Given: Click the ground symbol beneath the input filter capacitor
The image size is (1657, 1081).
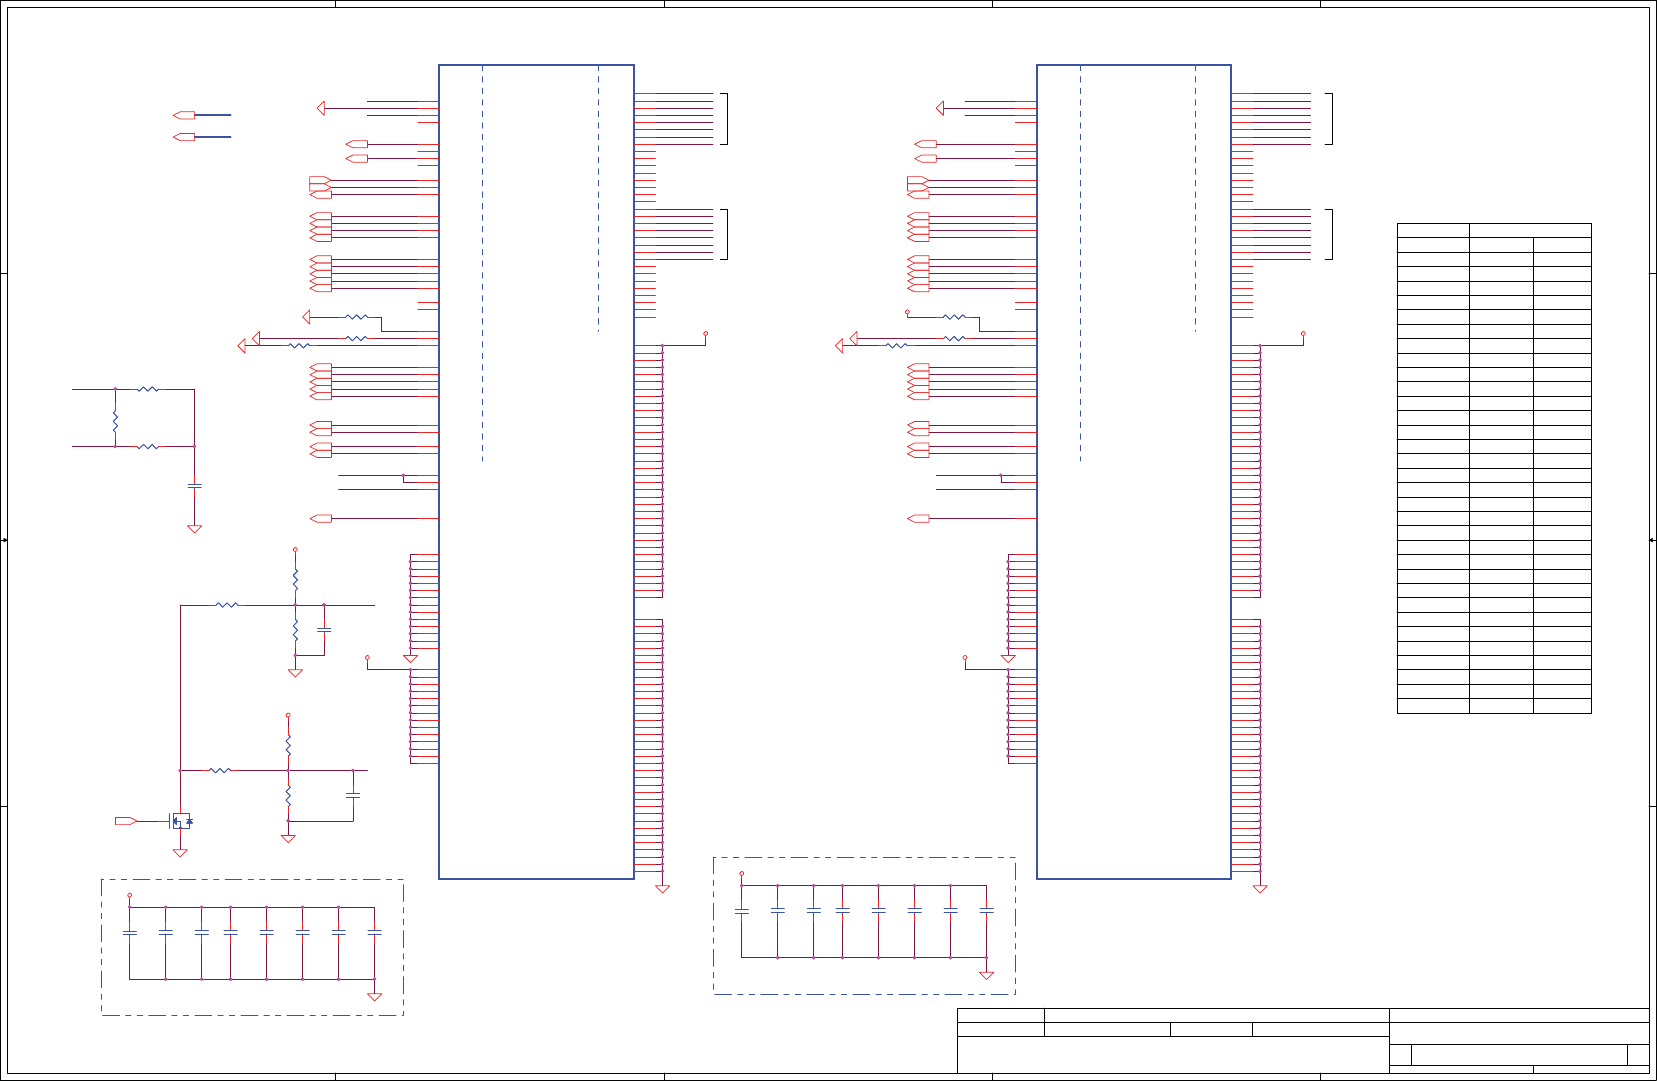Looking at the screenshot, I should [x=194, y=529].
